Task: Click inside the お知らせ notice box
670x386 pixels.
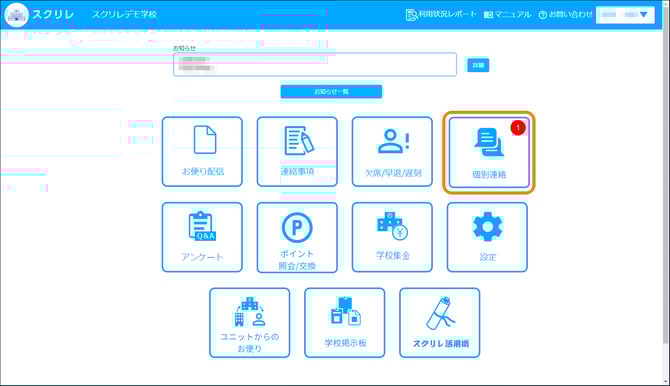Action: click(x=315, y=65)
